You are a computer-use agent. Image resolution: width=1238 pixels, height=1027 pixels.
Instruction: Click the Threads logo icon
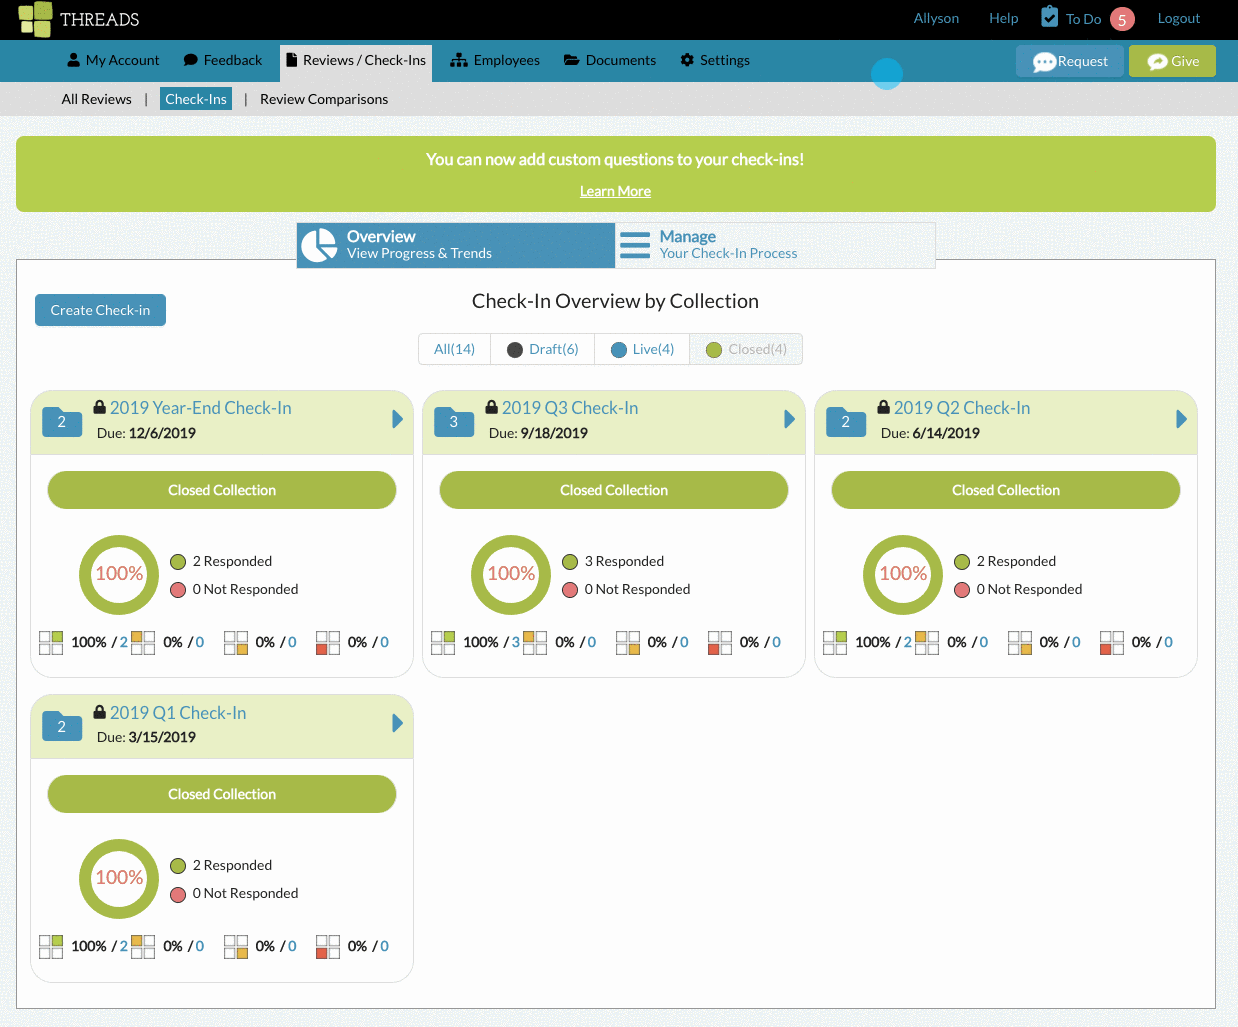point(34,19)
